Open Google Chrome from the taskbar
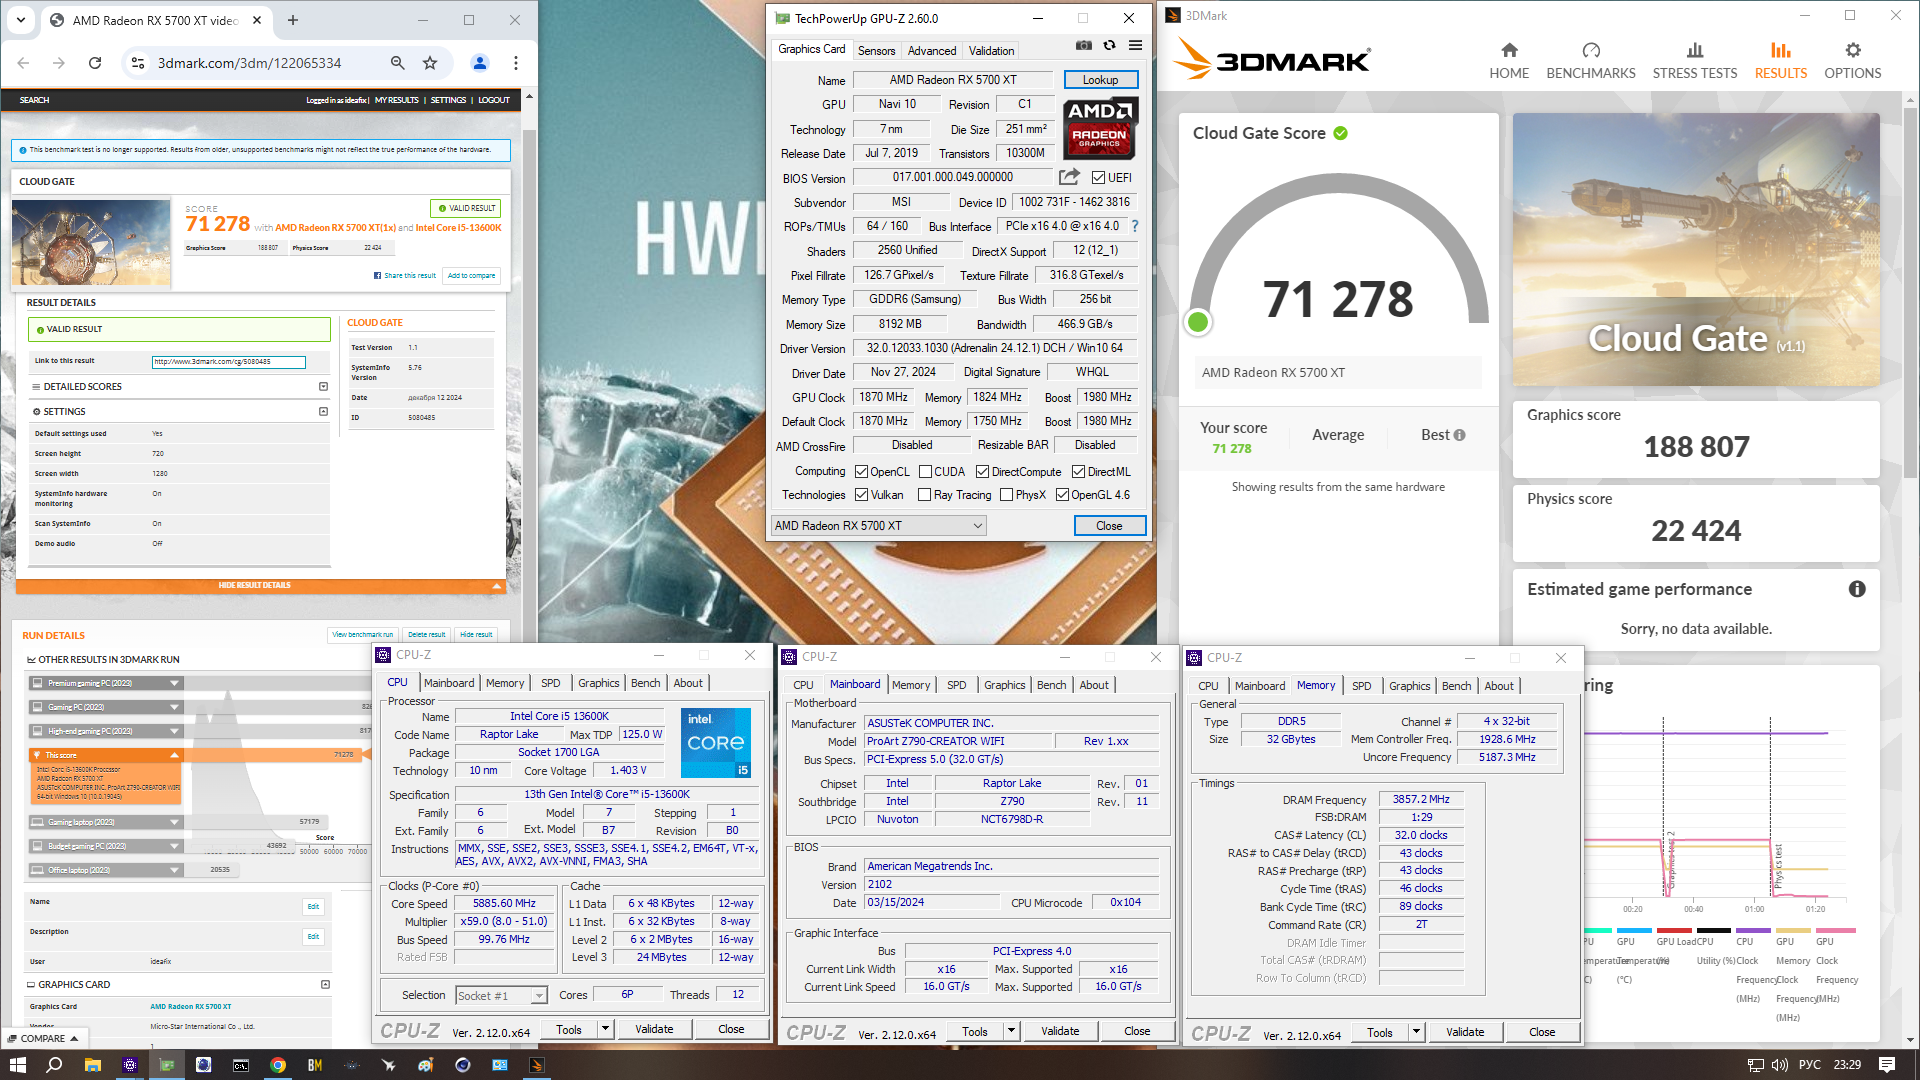This screenshot has width=1920, height=1080. point(278,1065)
